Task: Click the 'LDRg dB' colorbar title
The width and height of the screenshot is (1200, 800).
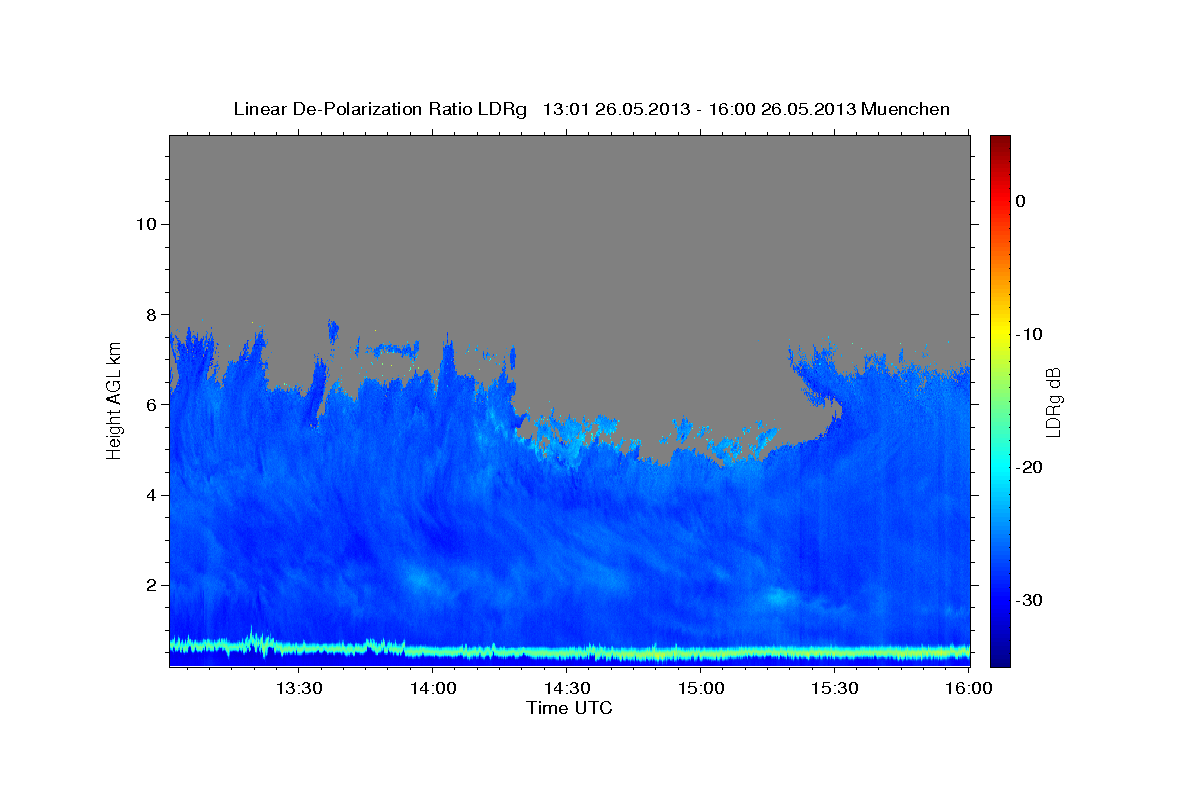Action: (x=1054, y=402)
